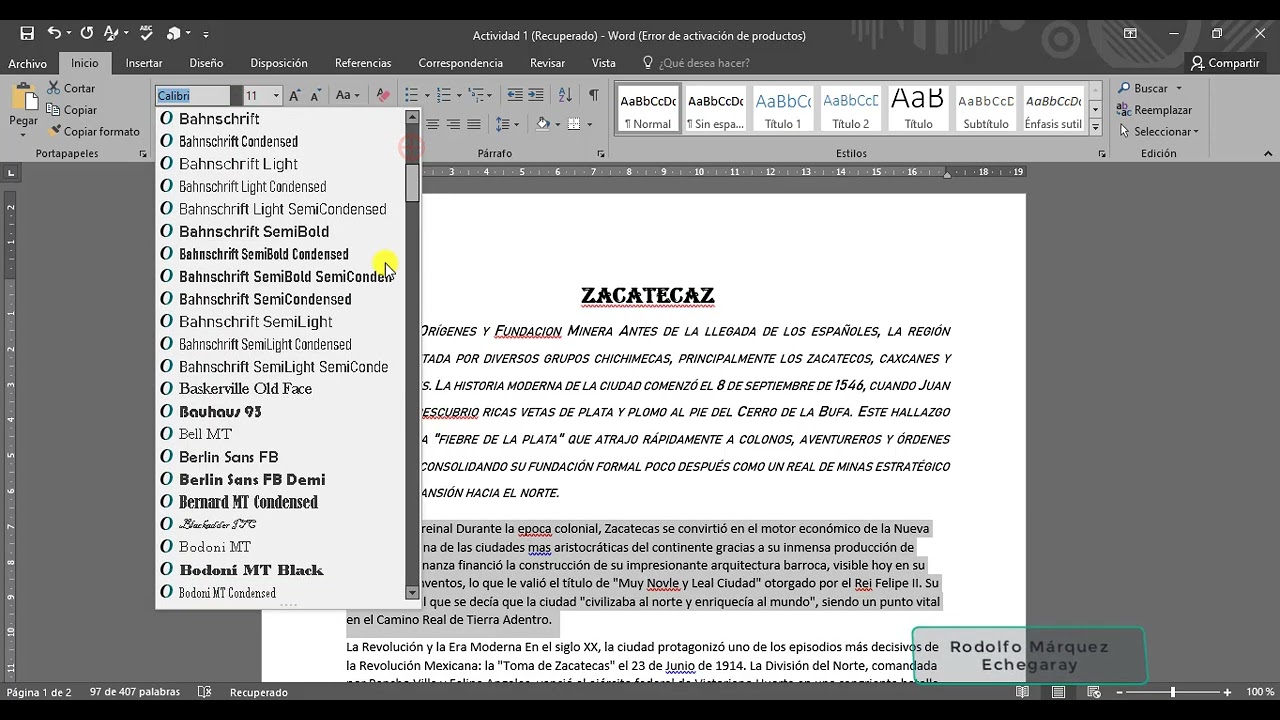Switch to Read Mode view in status bar
Viewport: 1280px width, 720px height.
click(x=1022, y=692)
